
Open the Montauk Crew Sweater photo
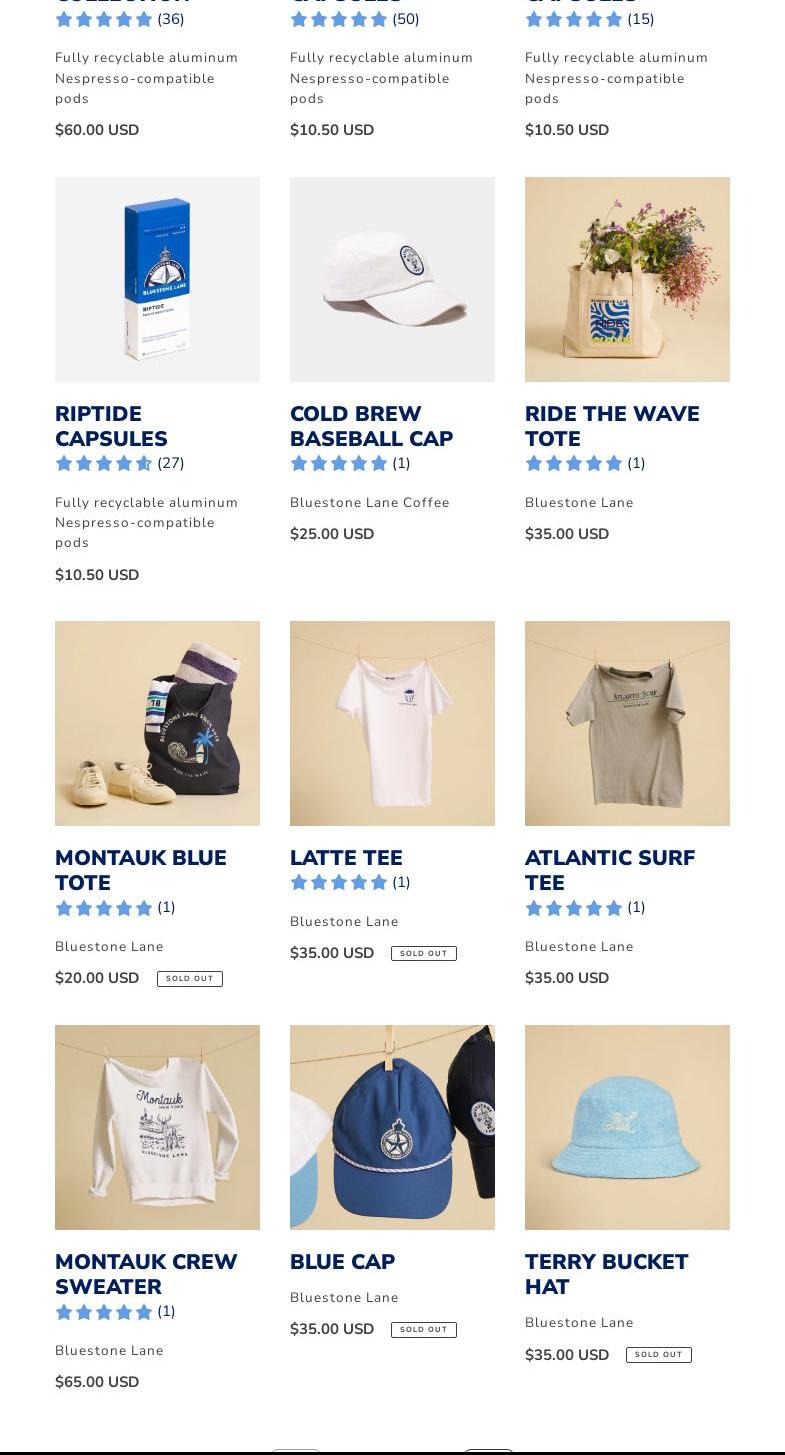pyautogui.click(x=157, y=1127)
